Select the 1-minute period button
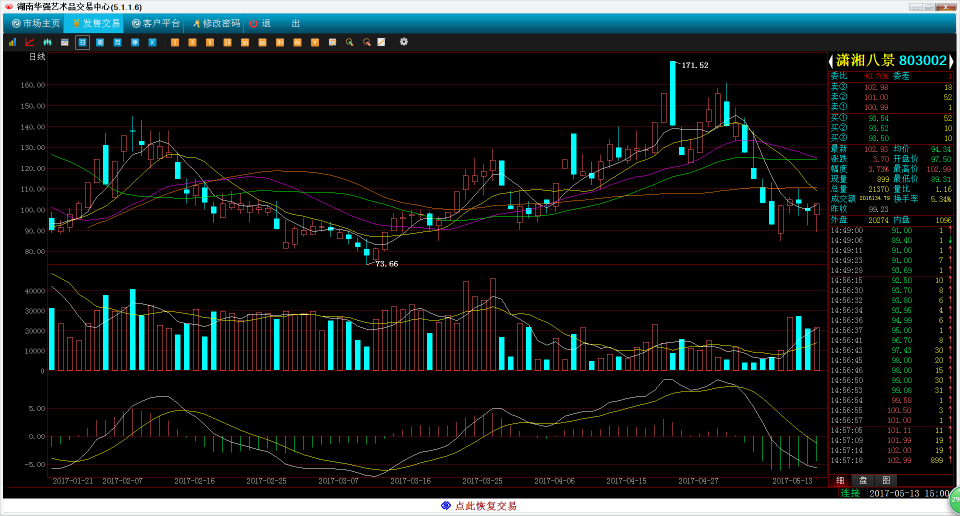The height and width of the screenshot is (516, 960). pyautogui.click(x=174, y=42)
